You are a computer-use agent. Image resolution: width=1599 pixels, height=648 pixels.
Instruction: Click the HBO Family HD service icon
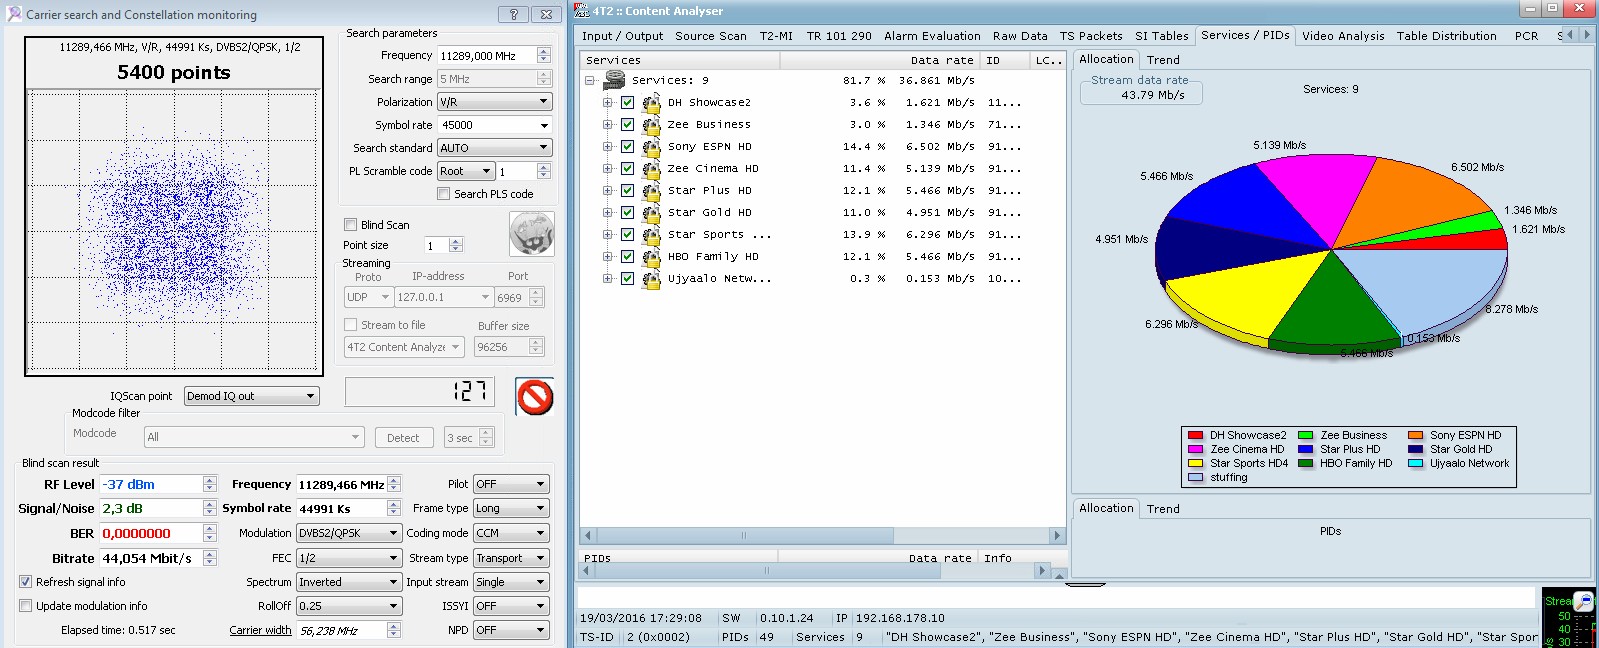[651, 256]
